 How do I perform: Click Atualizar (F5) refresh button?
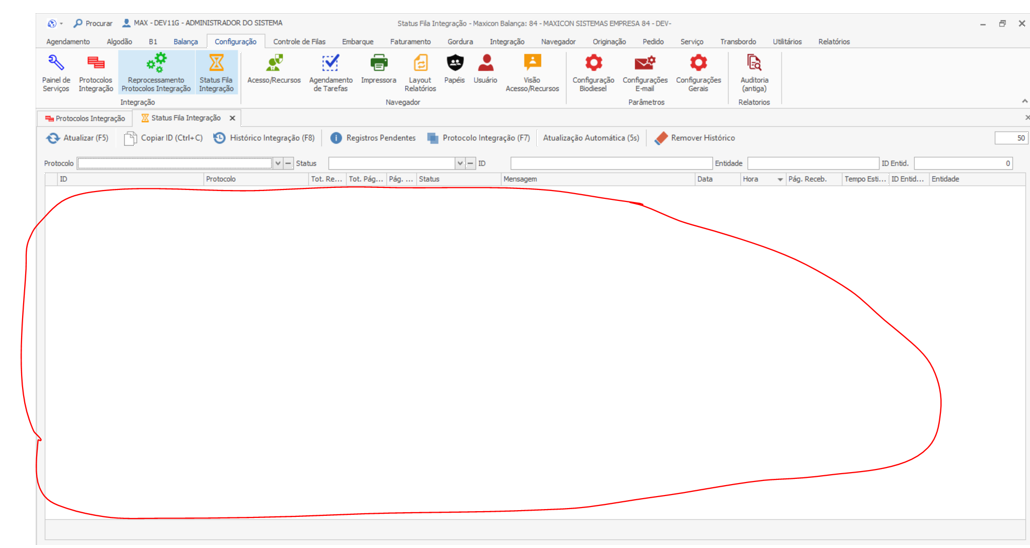(x=77, y=138)
